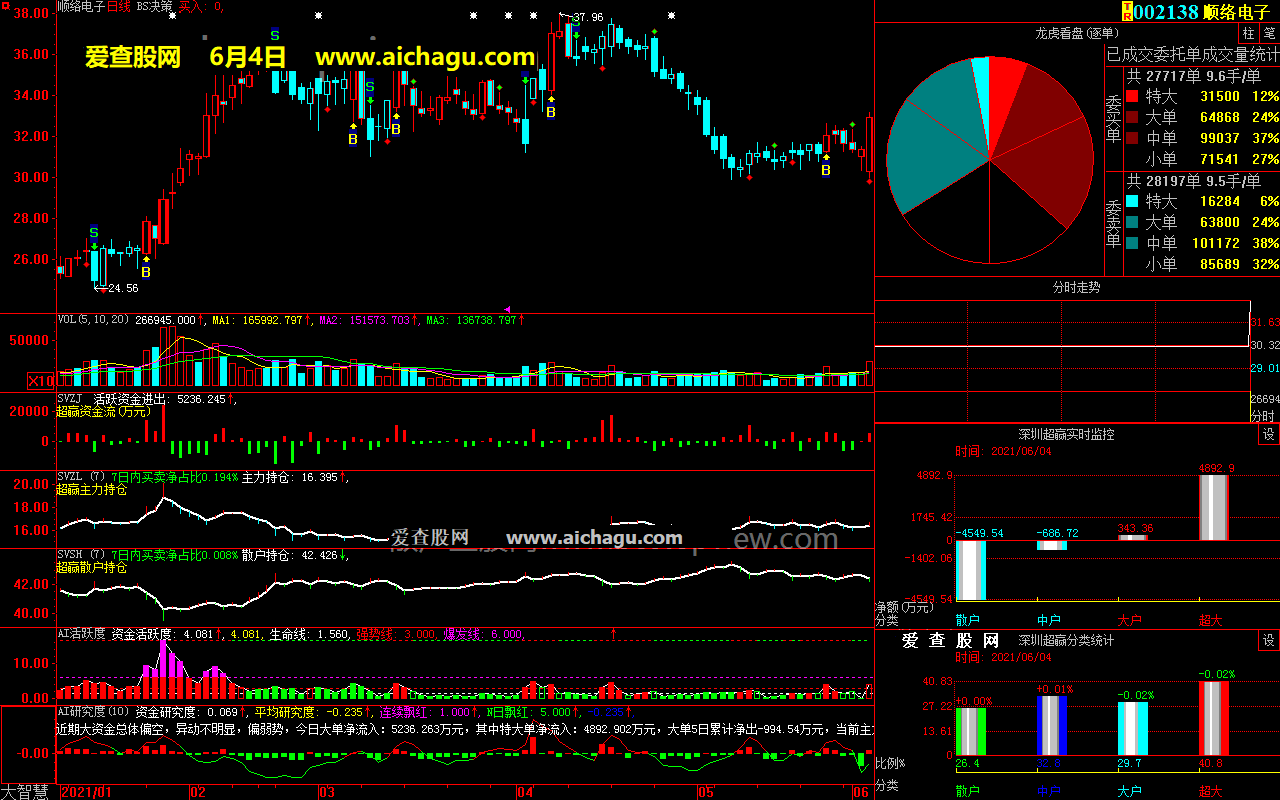Click the 2021/01 date label on the time axis
The image size is (1280, 800).
click(87, 792)
